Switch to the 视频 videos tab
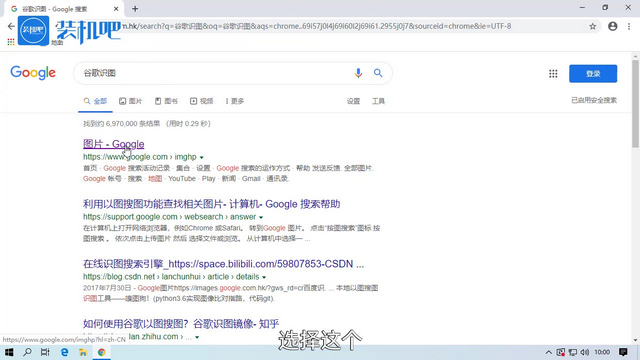 tap(202, 101)
